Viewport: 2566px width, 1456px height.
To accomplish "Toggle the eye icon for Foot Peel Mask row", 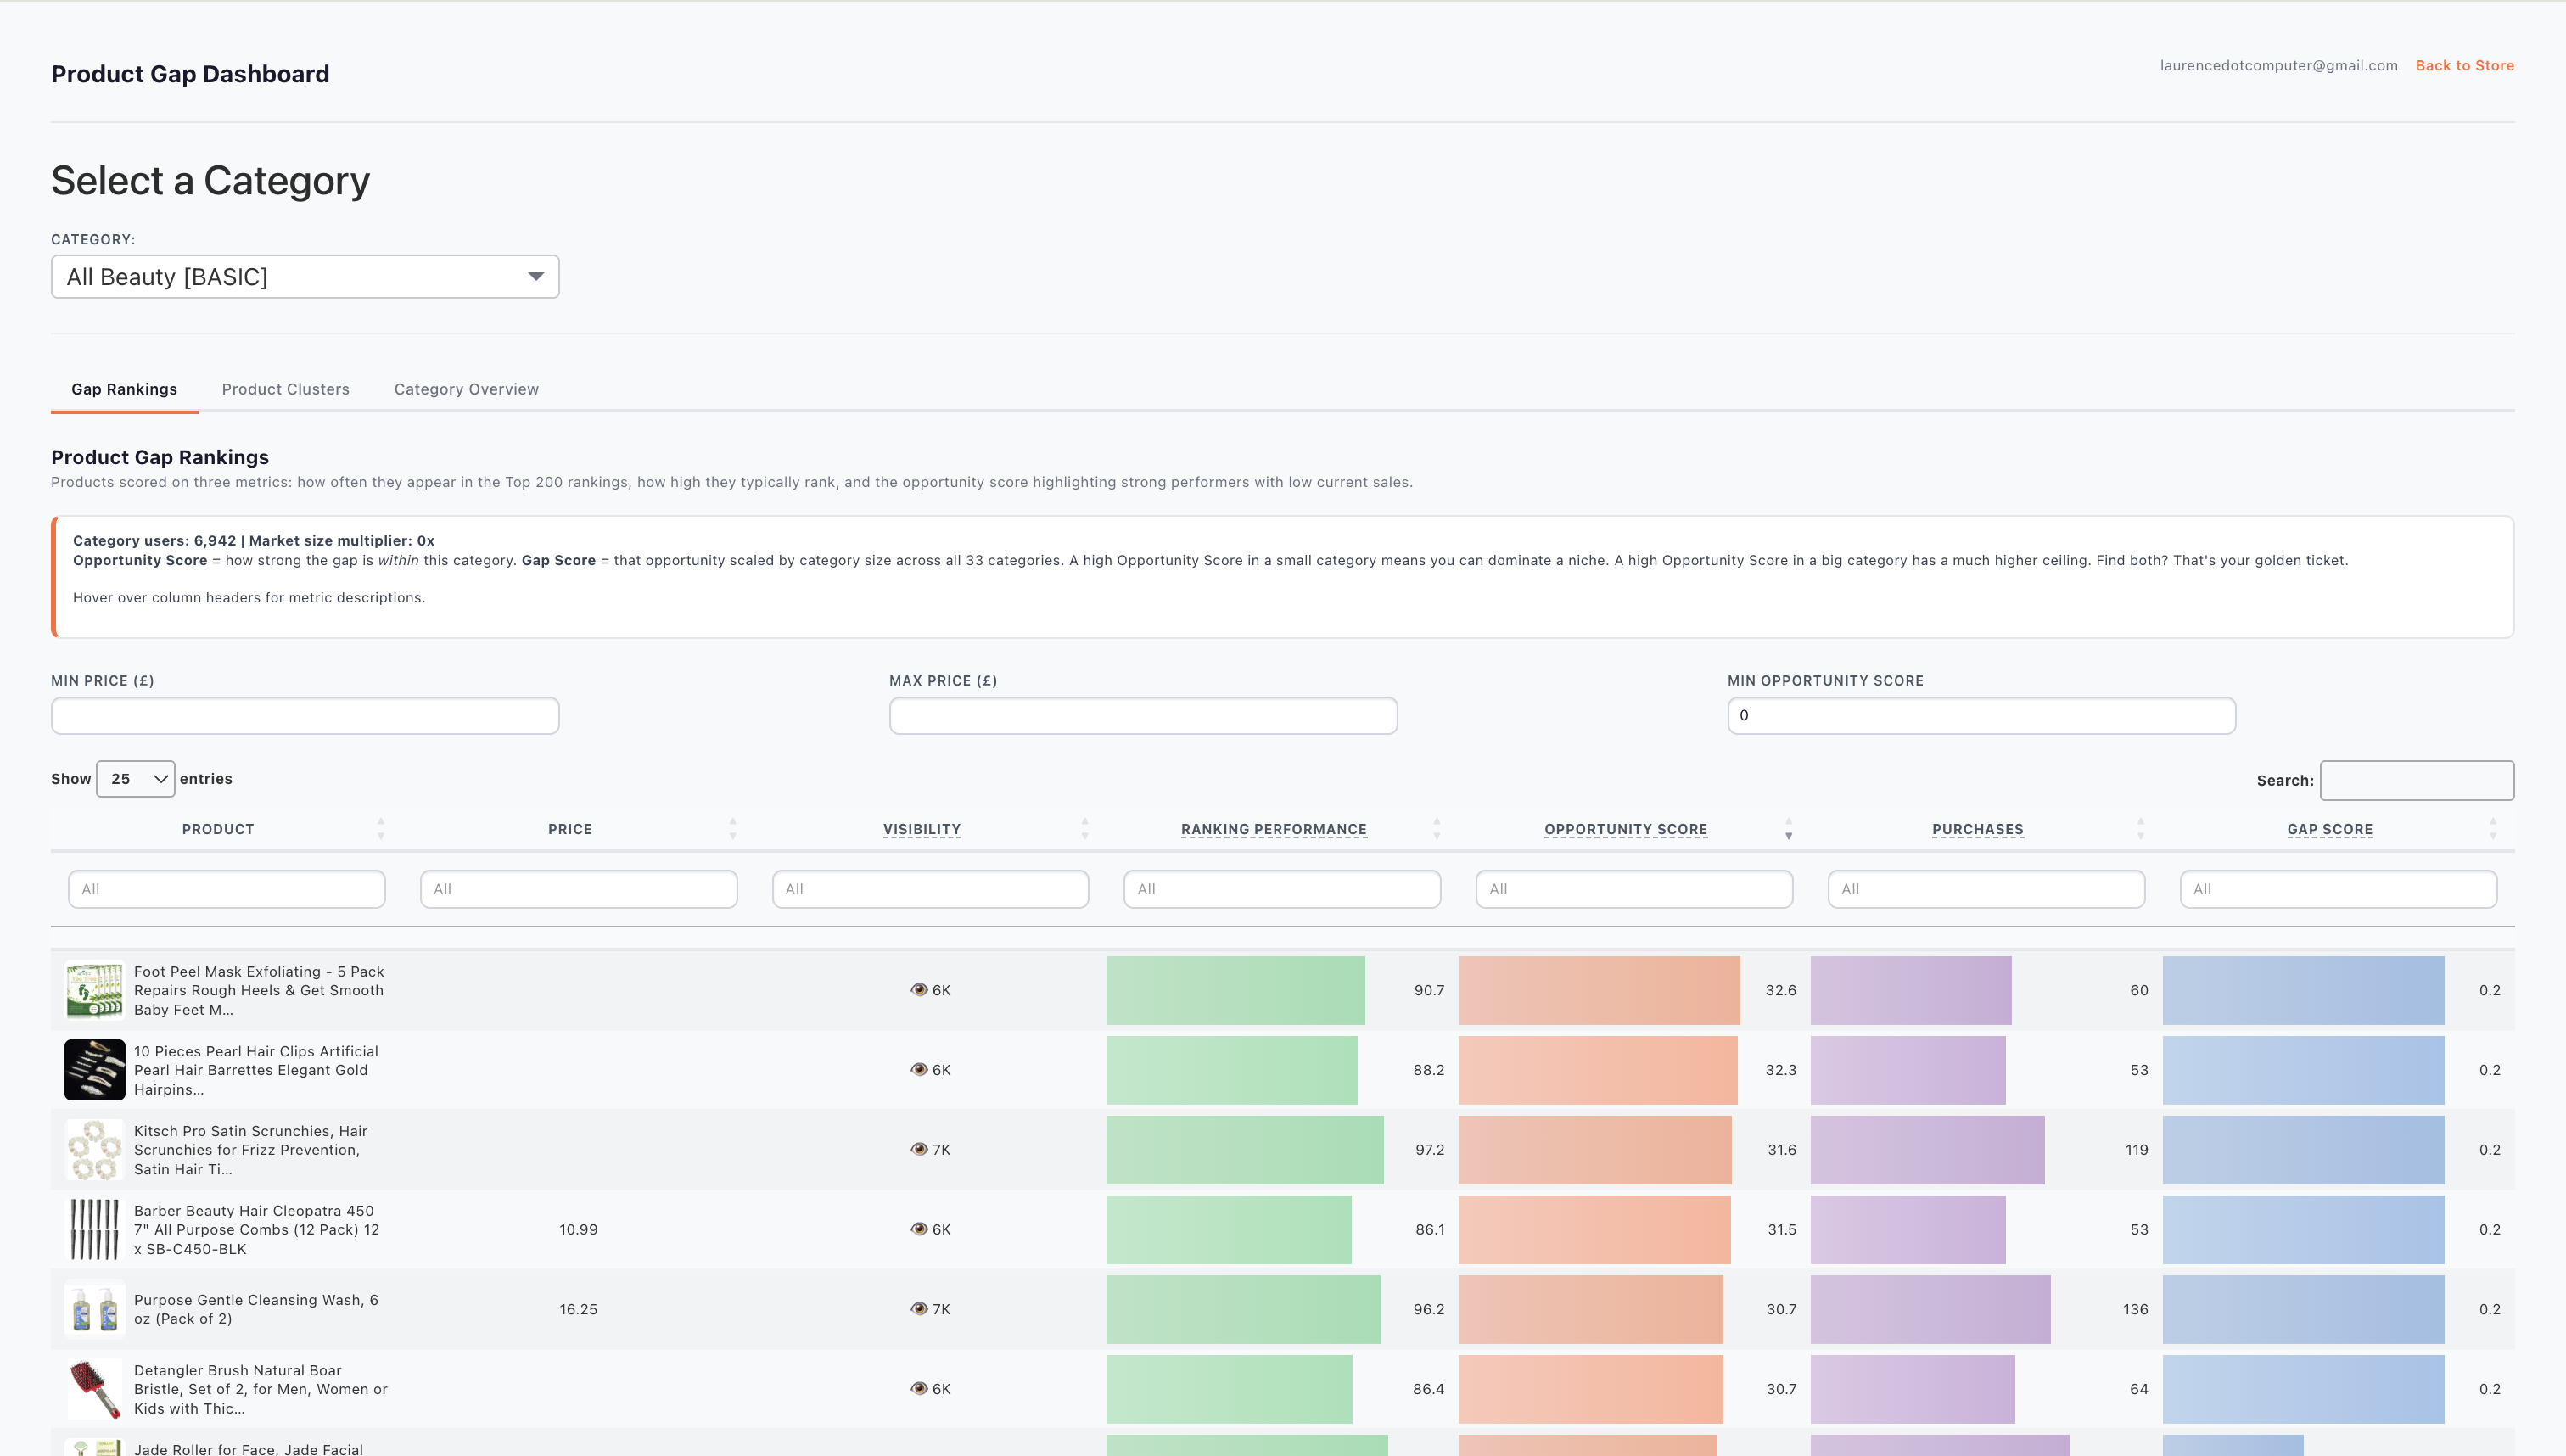I will coord(919,990).
